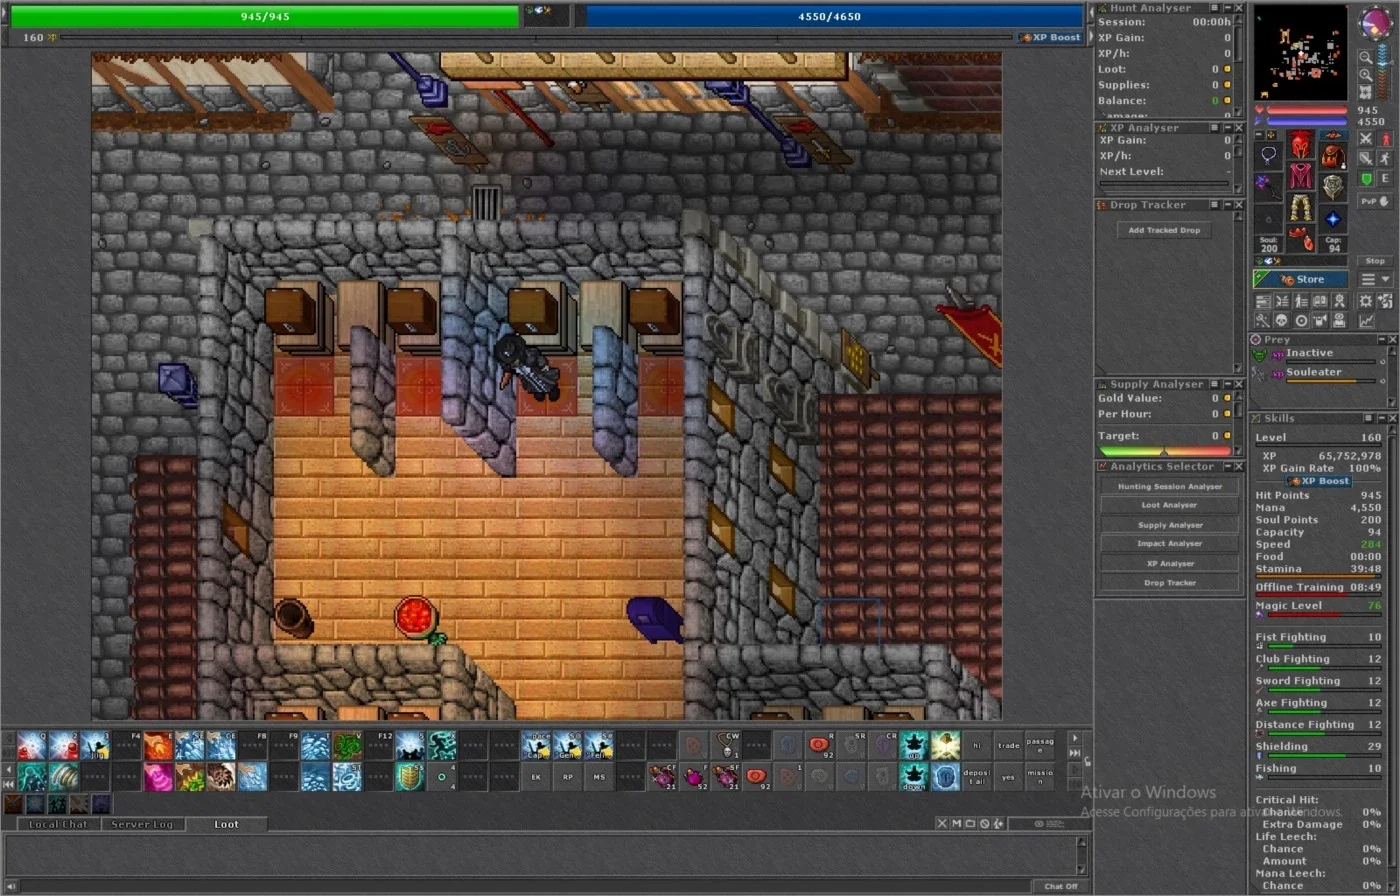Image resolution: width=1400 pixels, height=896 pixels.
Task: Select the boots equipment slot
Action: [1300, 238]
